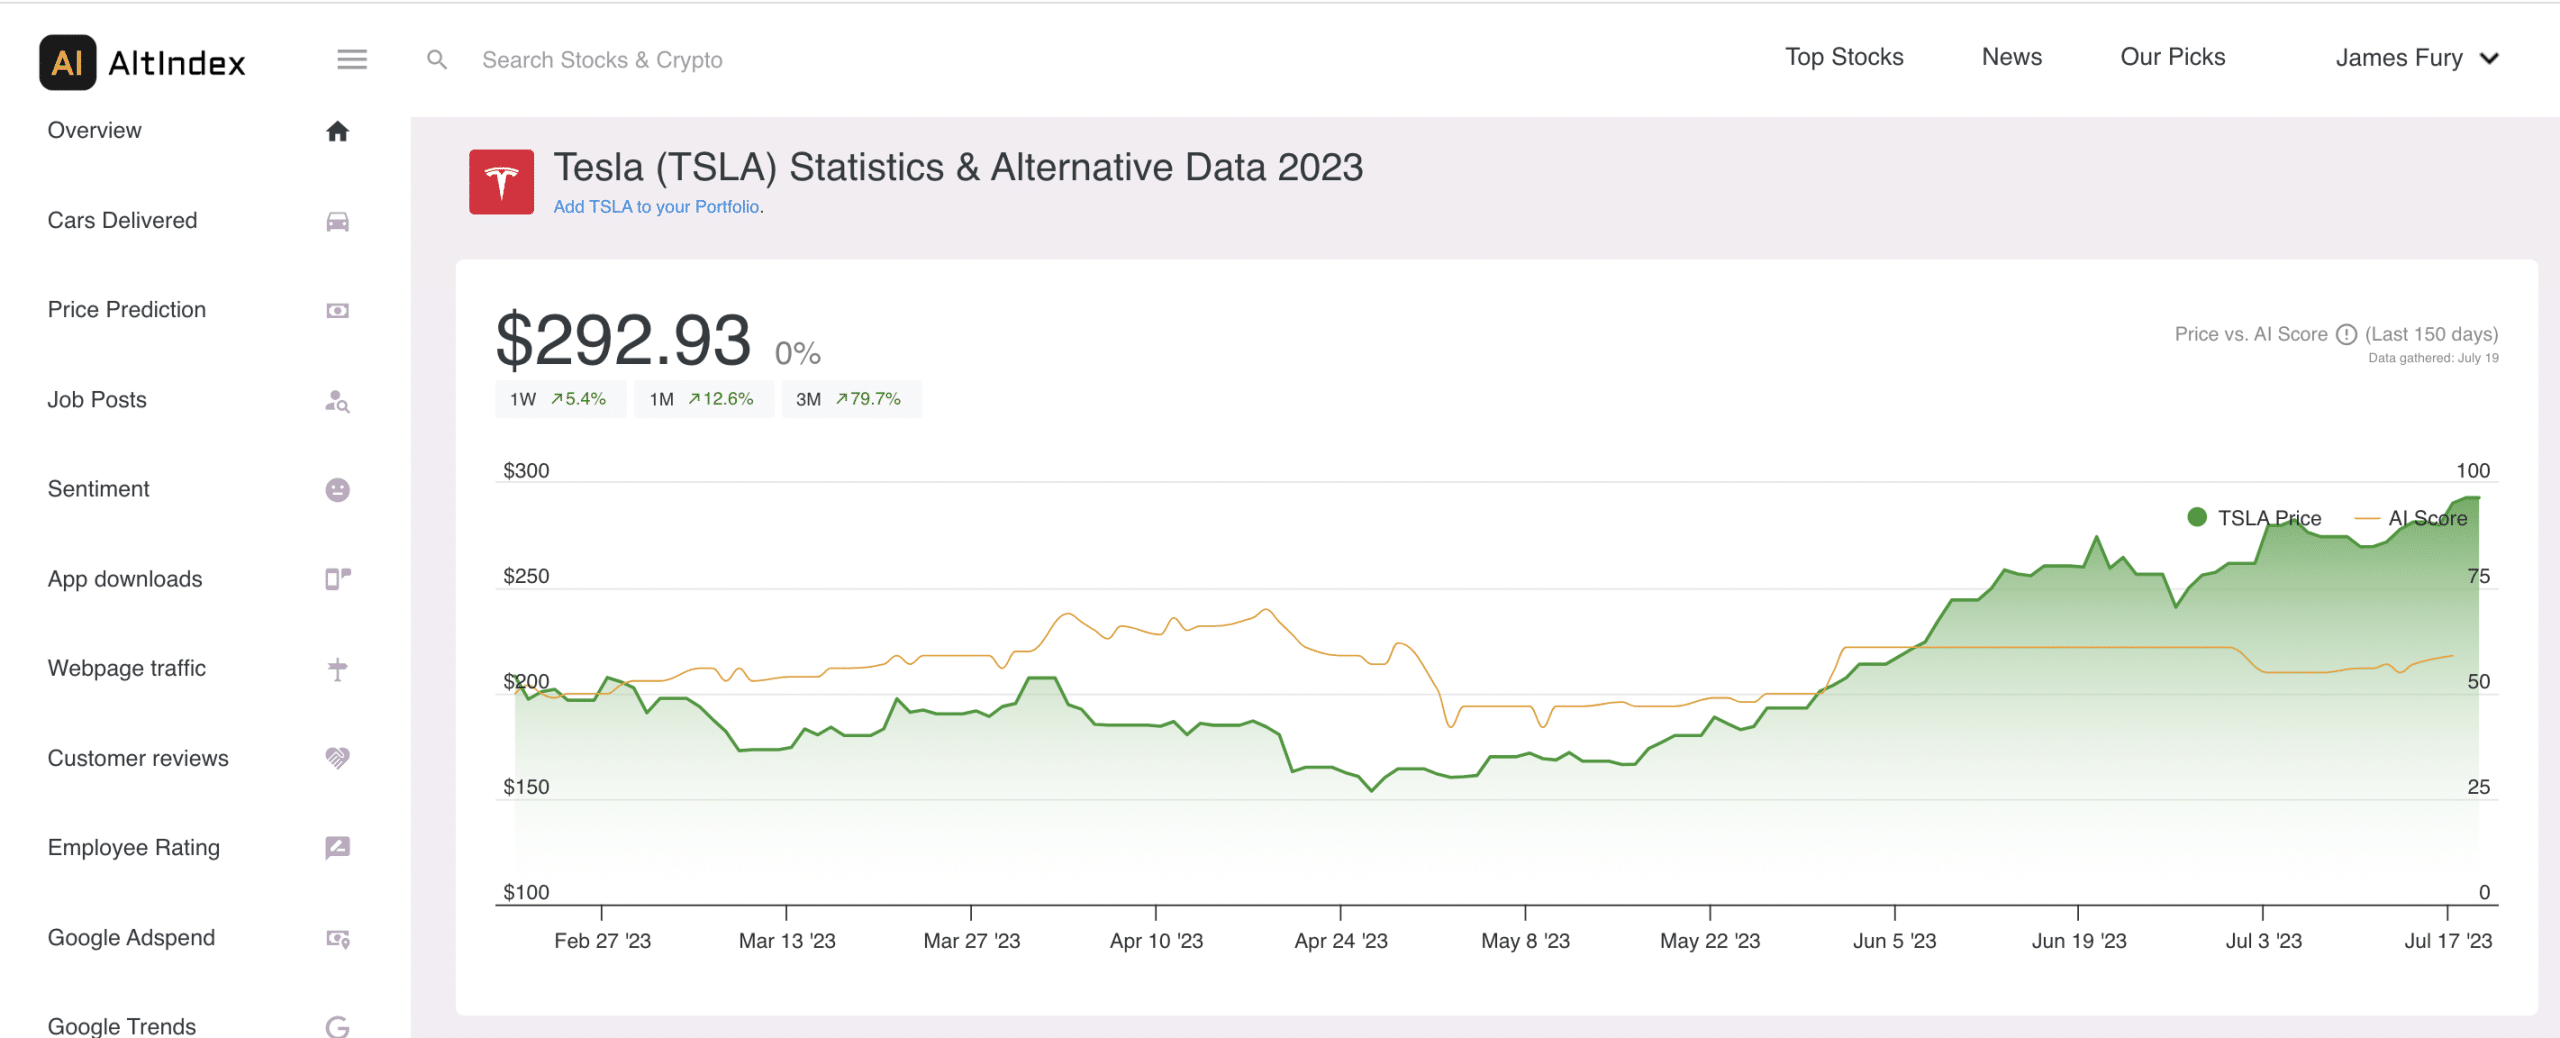Click the Employee Rating review icon
The image size is (2560, 1038).
pos(338,848)
